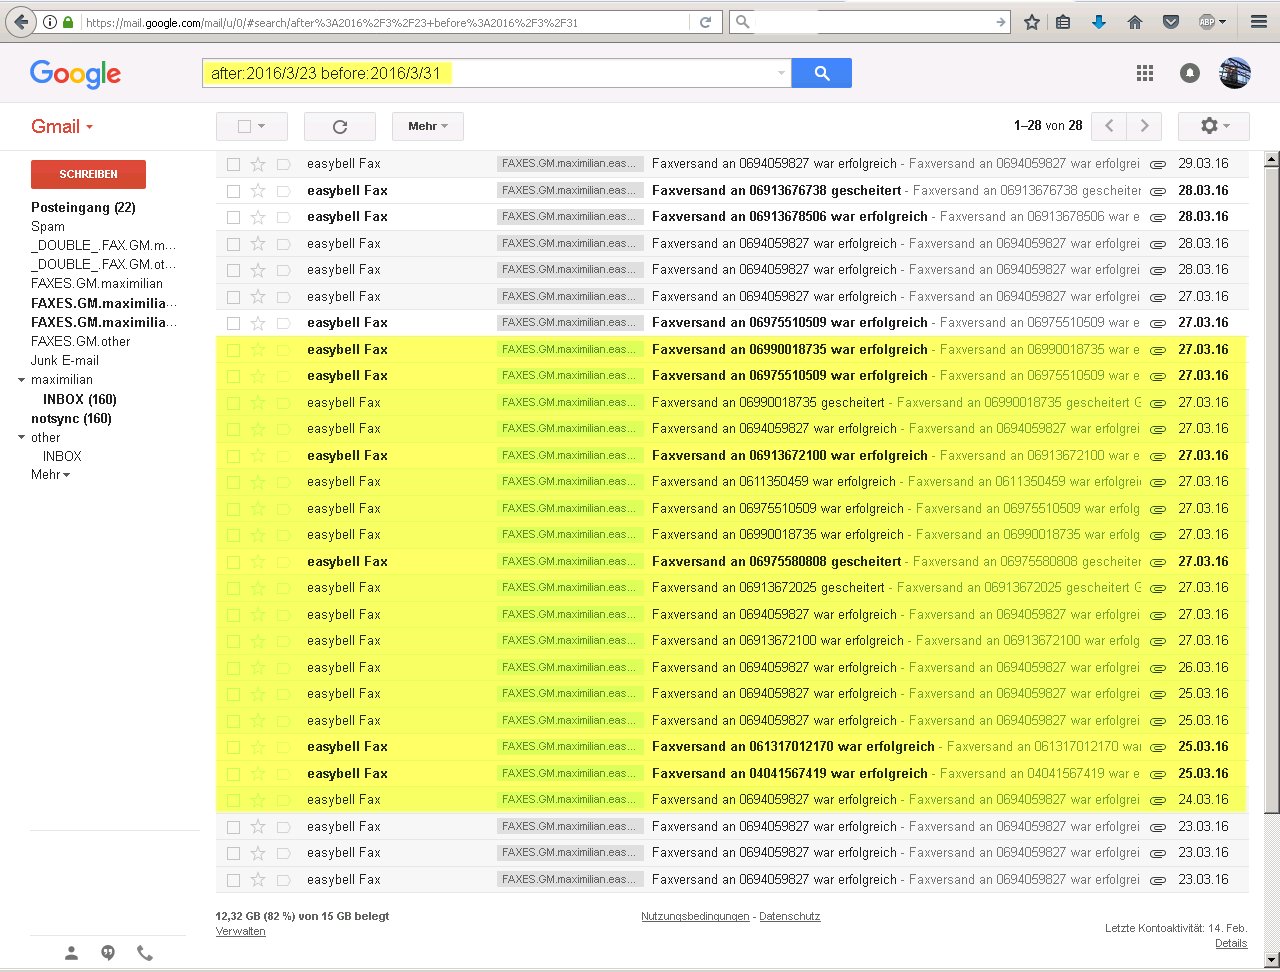This screenshot has width=1280, height=972.
Task: Open the Nutzungsbedingungen link
Action: click(694, 916)
